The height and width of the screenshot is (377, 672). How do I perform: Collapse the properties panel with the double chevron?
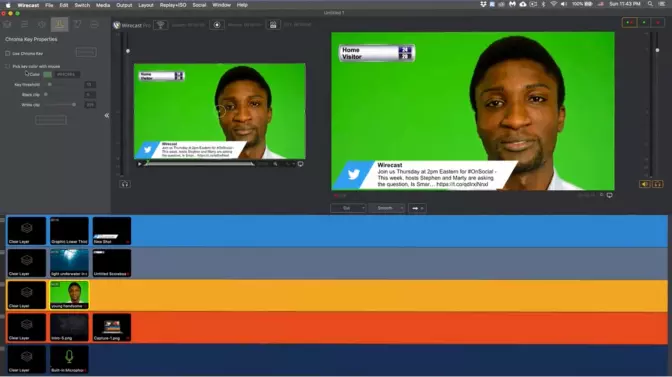pyautogui.click(x=107, y=115)
